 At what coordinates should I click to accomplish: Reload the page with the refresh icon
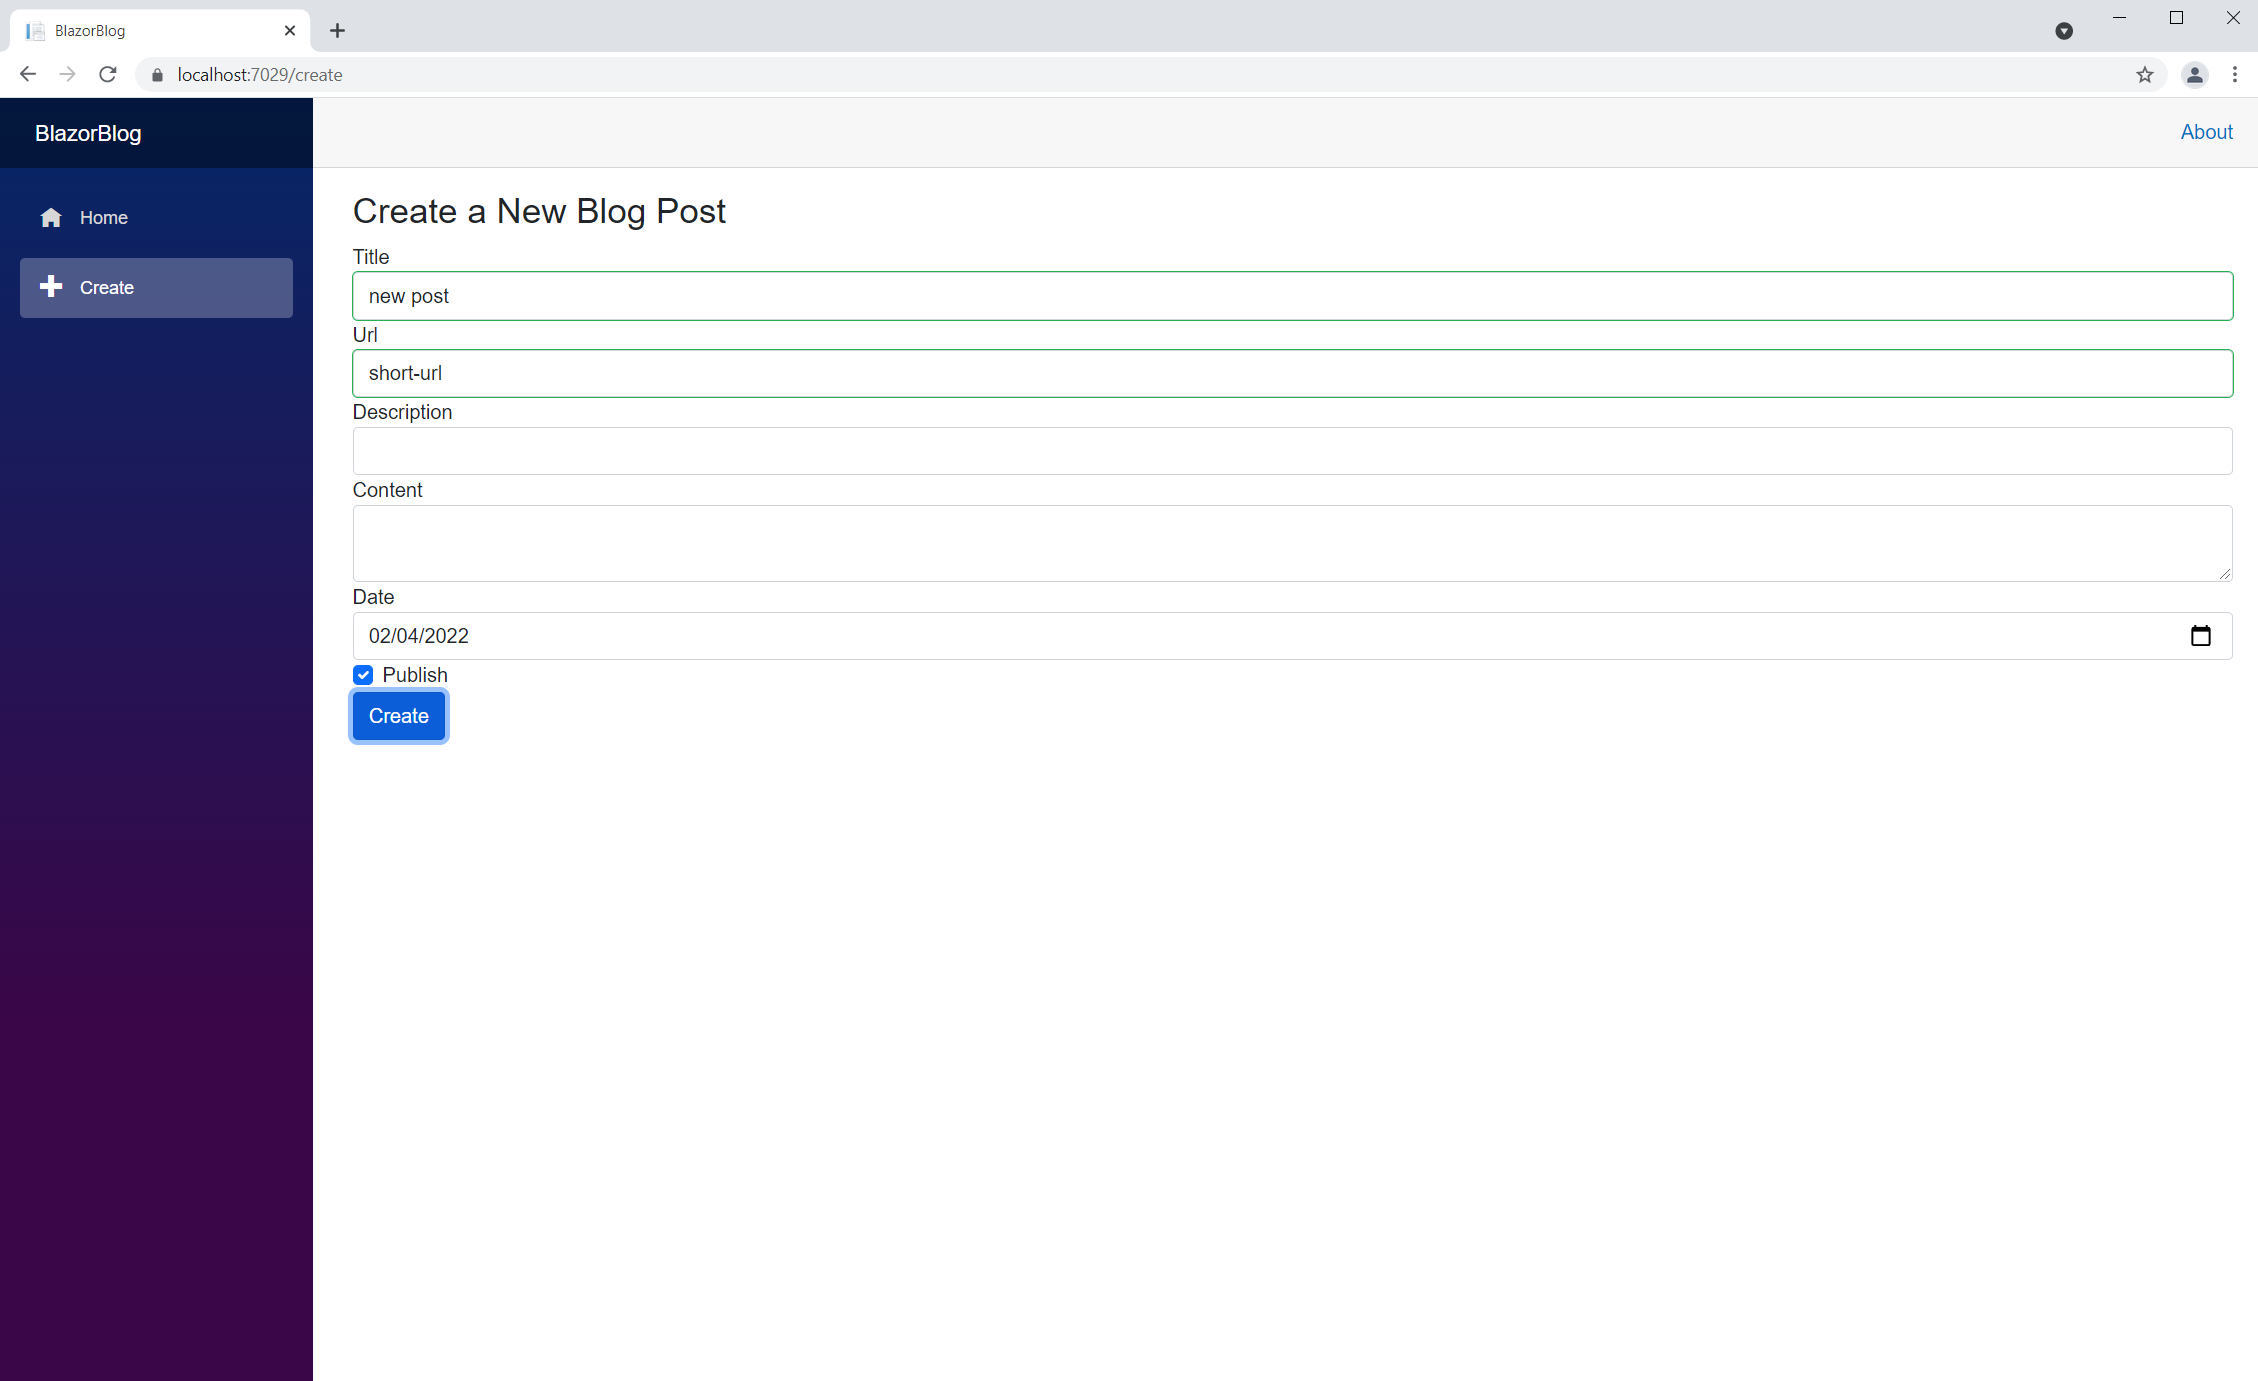[x=108, y=74]
